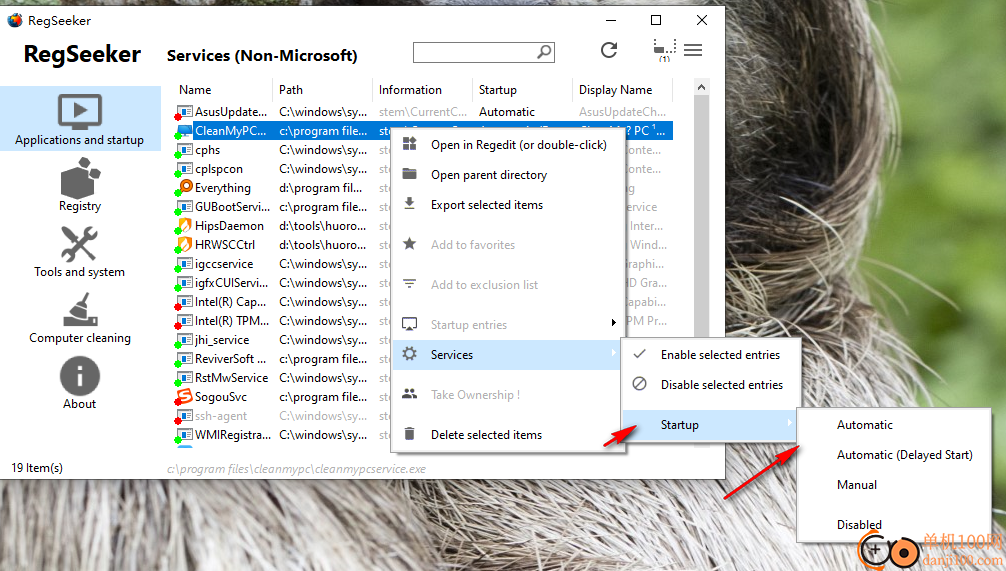The width and height of the screenshot is (1006, 571).
Task: Click the CleanMyPC... selected row name
Action: tap(230, 131)
